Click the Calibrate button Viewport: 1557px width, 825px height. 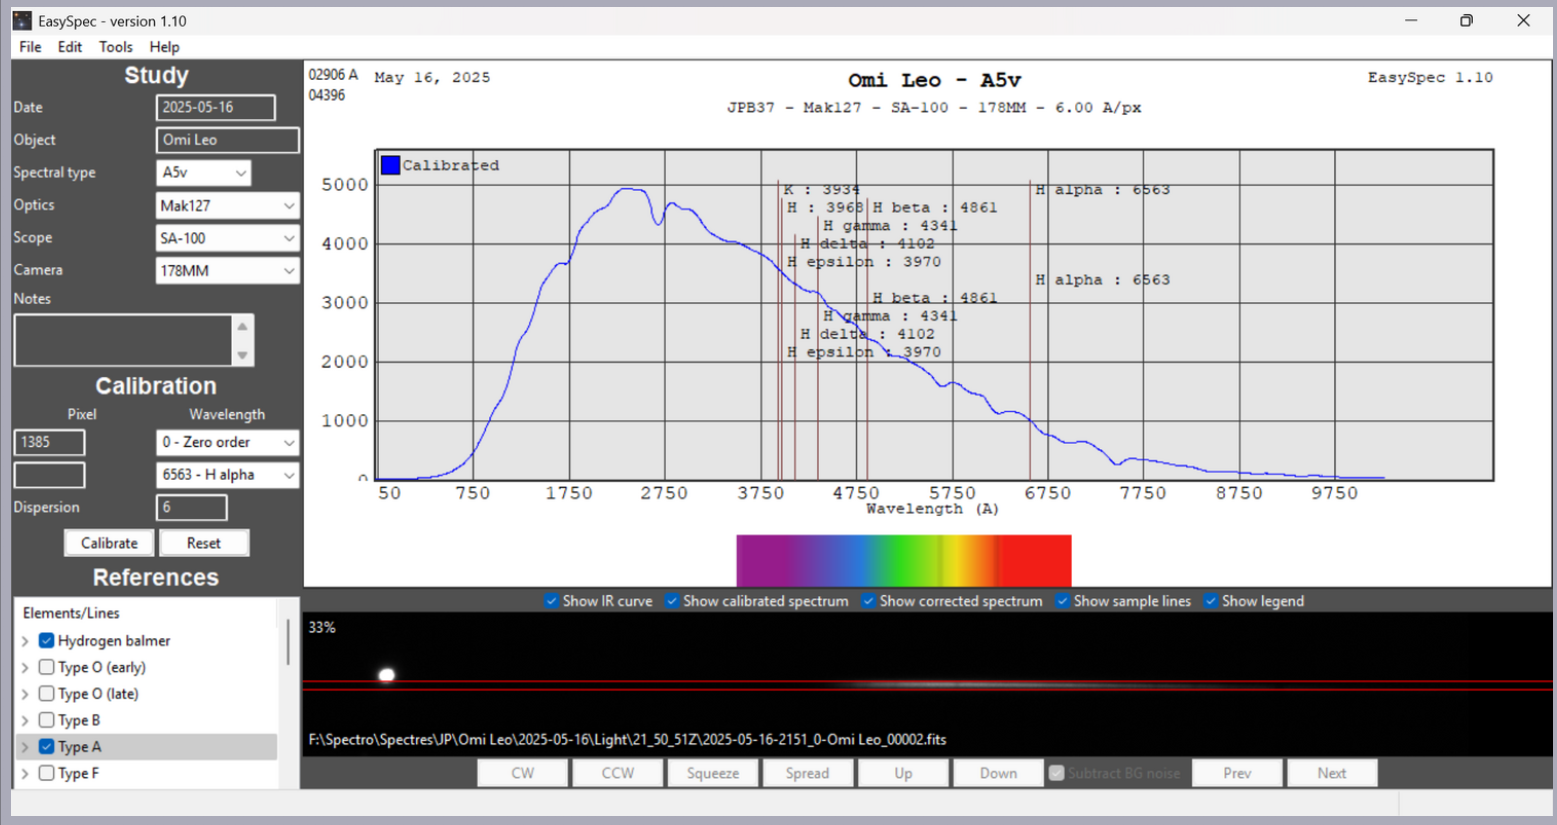coord(109,543)
